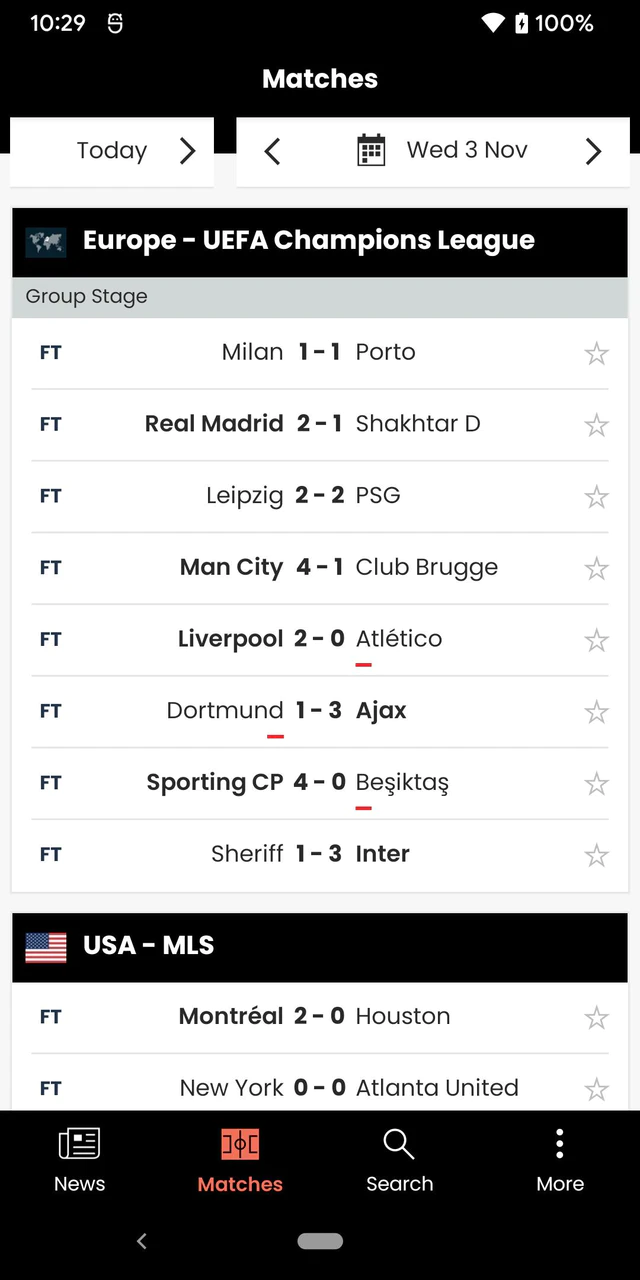640x1280 pixels.
Task: Favorite the Sheriff vs Inter match
Action: point(596,855)
